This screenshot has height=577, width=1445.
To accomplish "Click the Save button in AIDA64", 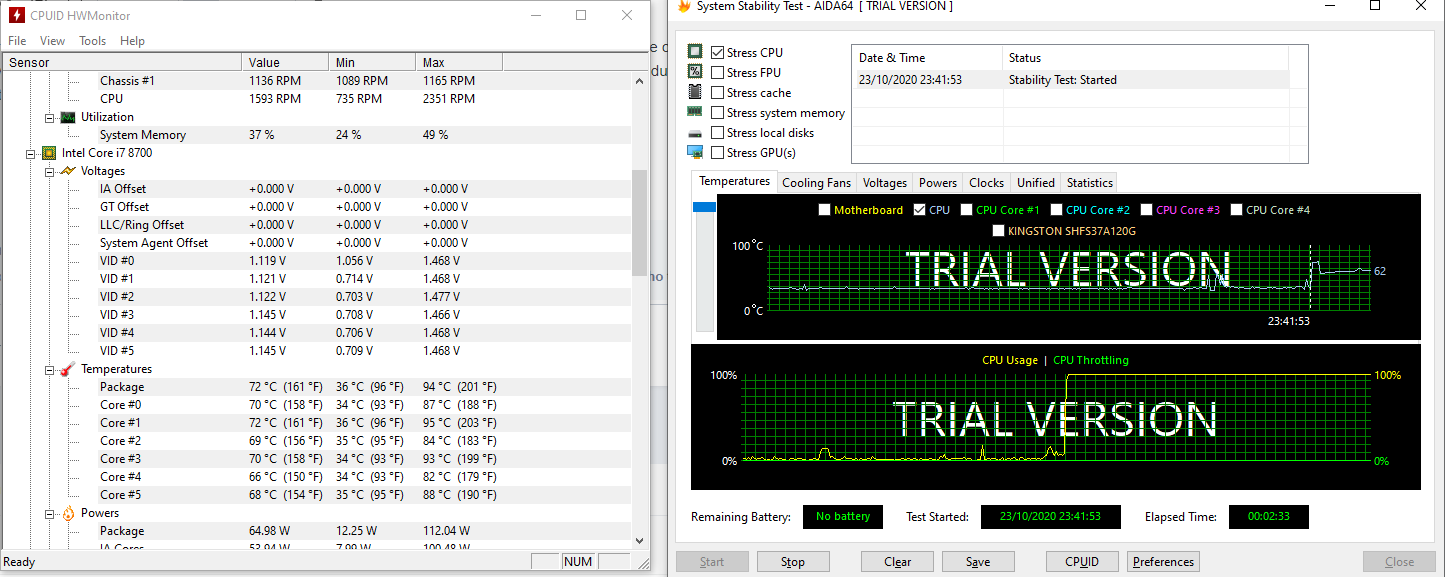I will click(x=978, y=562).
